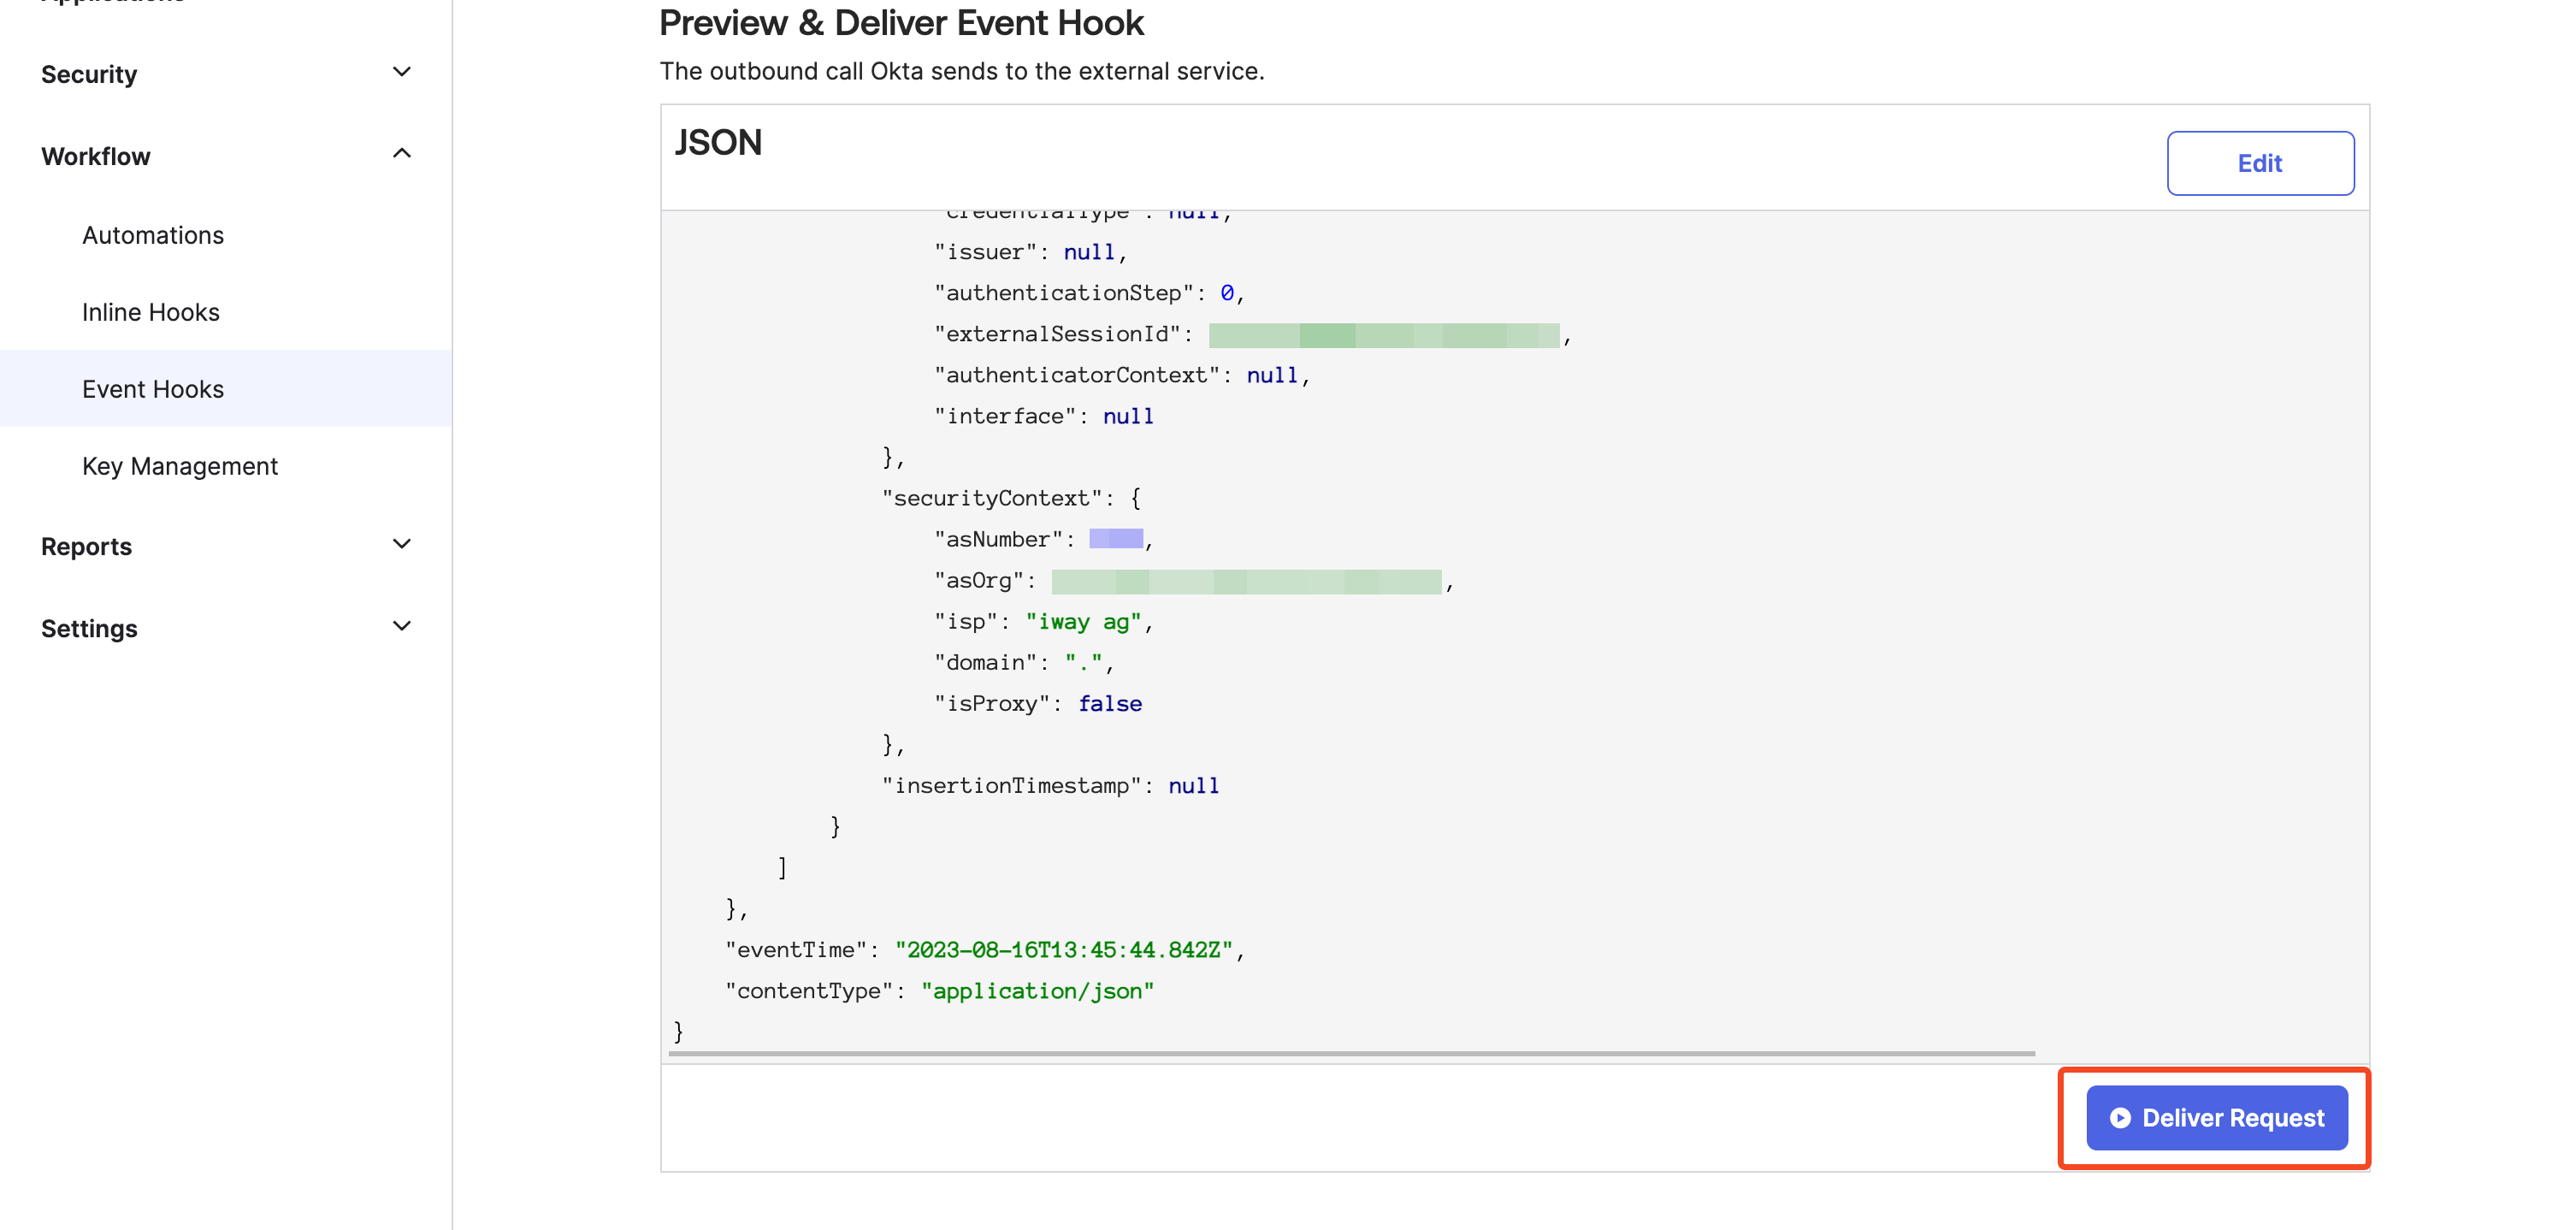Expand the Reports section chevron

click(x=402, y=544)
